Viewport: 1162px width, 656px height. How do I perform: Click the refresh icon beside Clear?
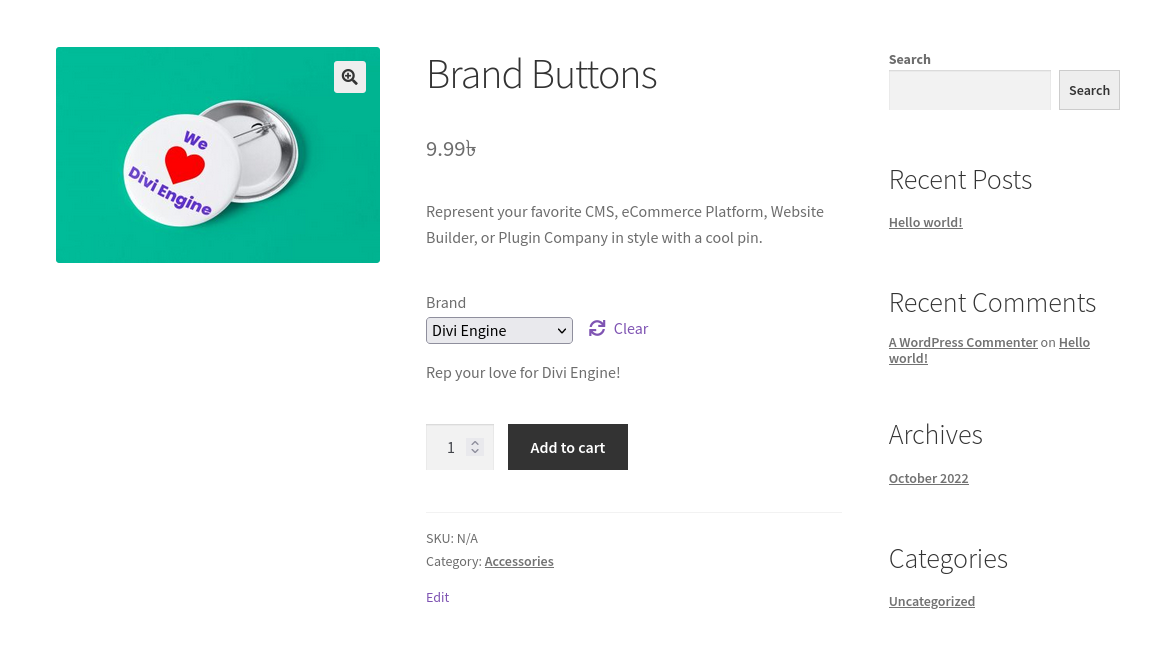point(597,328)
